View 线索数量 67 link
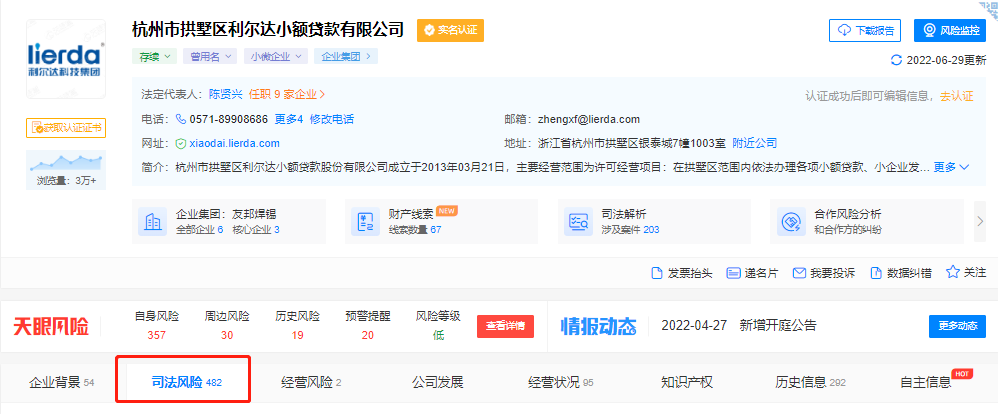 [415, 229]
